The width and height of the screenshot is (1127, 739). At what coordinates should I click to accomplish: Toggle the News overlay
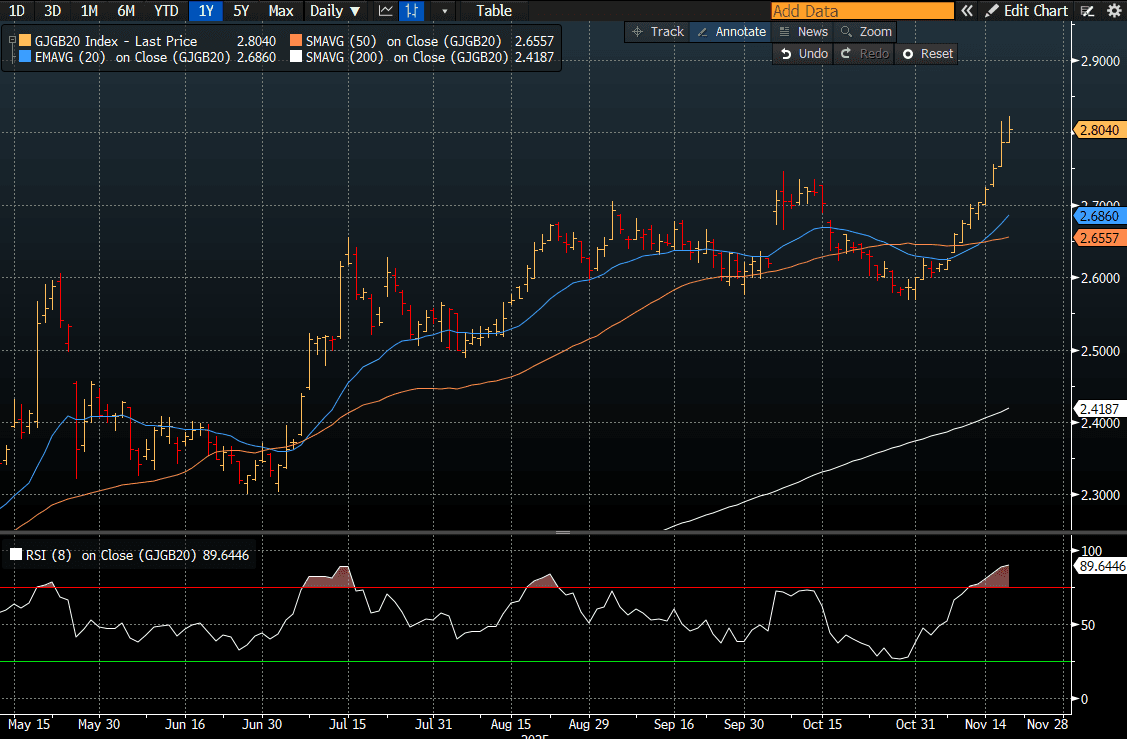click(803, 32)
